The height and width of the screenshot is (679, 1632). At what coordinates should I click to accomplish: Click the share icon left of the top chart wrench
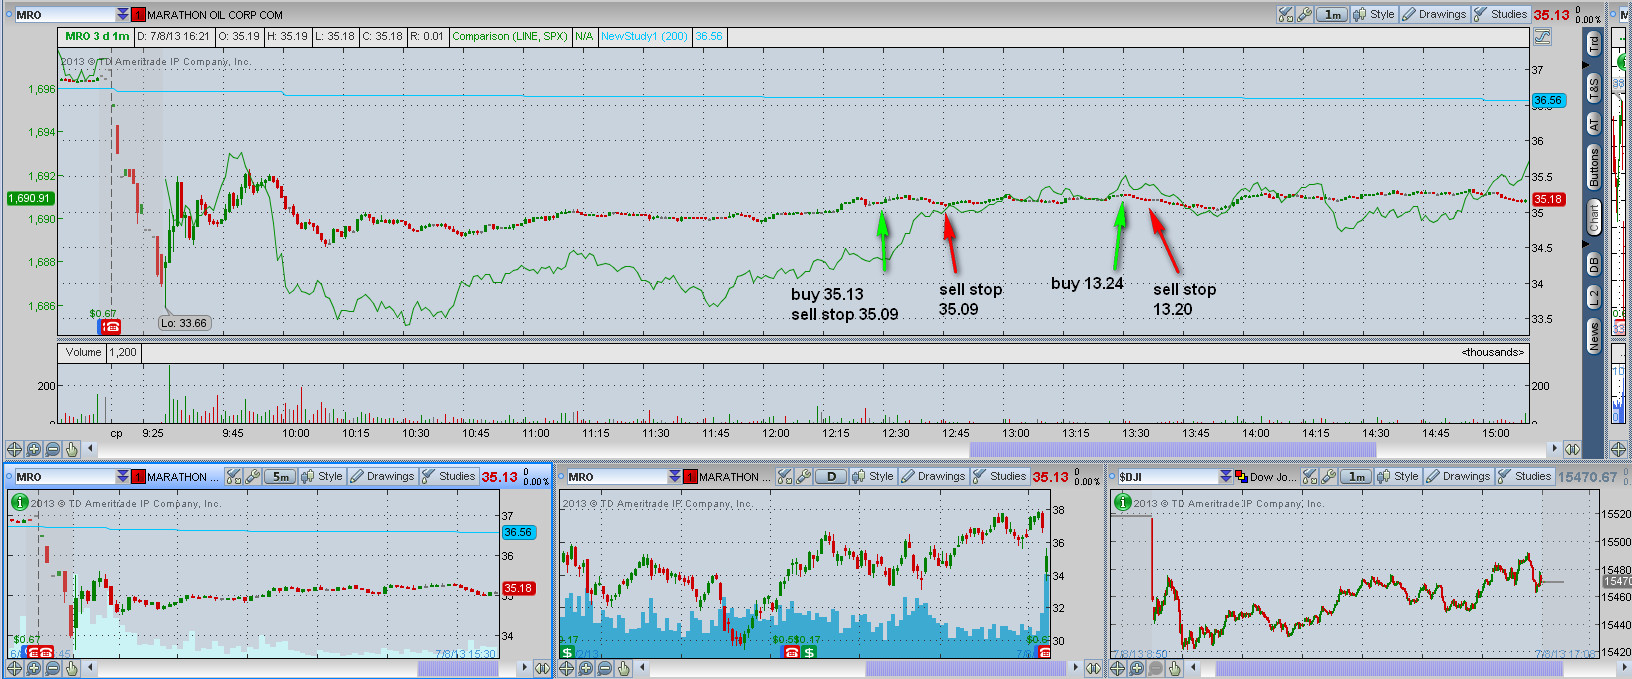click(1286, 15)
